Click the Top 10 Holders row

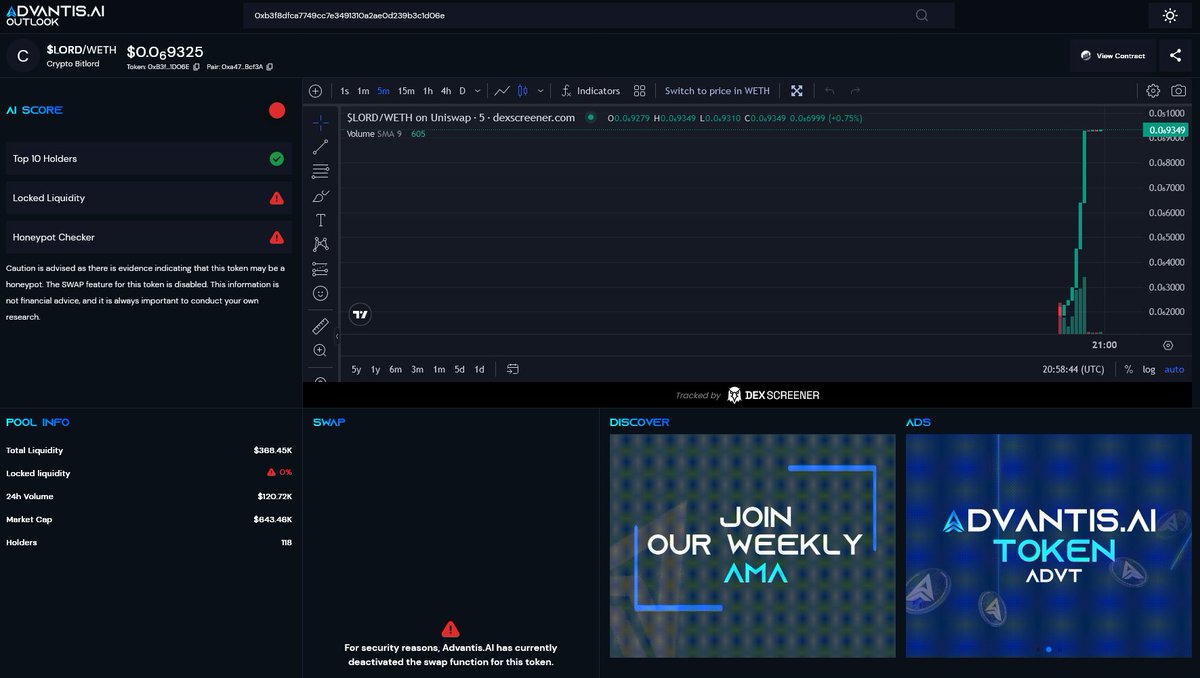149,158
